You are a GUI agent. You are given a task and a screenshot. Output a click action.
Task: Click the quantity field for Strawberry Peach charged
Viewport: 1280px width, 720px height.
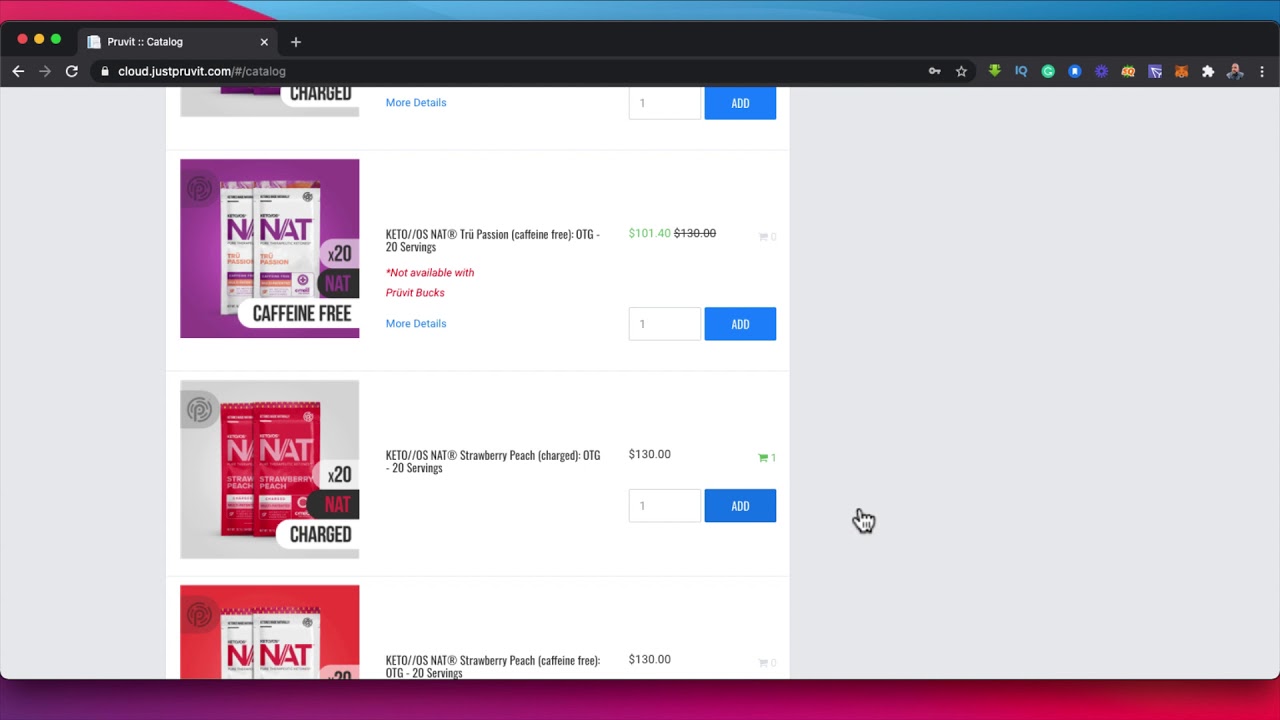point(665,506)
